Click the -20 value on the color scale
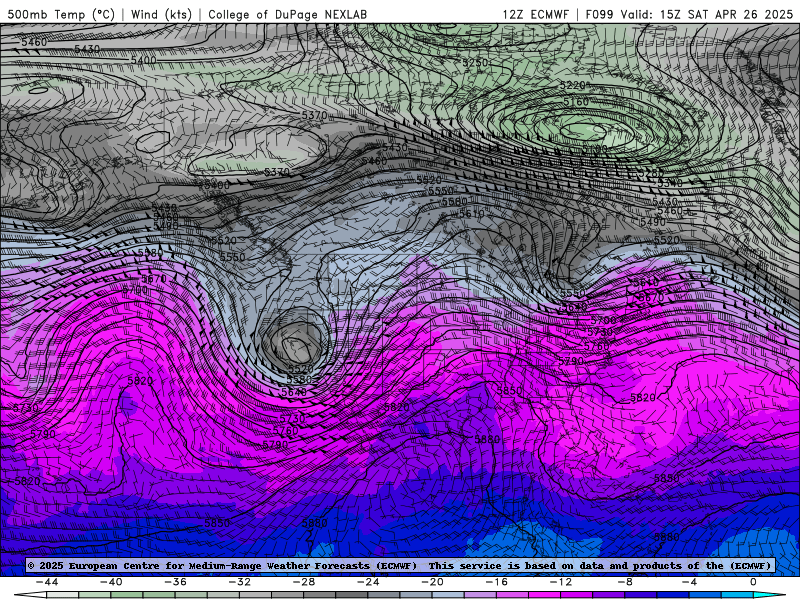800x600 pixels. point(433,582)
